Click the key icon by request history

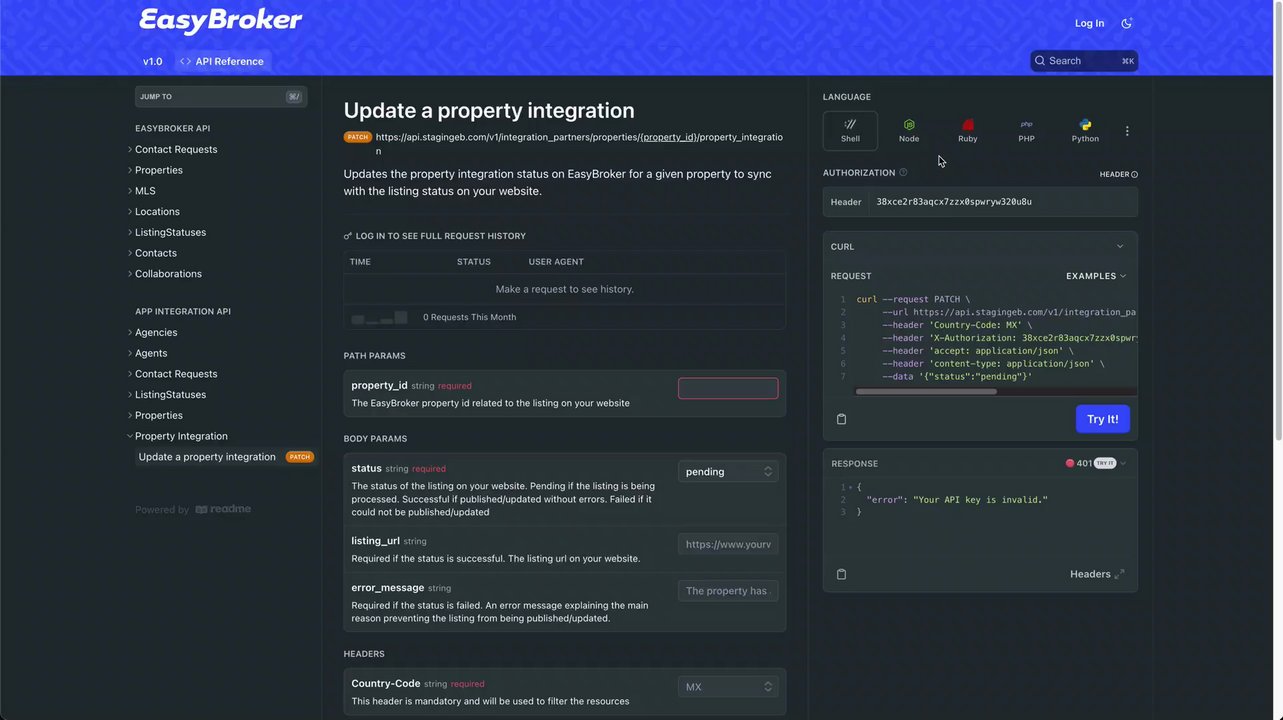348,236
